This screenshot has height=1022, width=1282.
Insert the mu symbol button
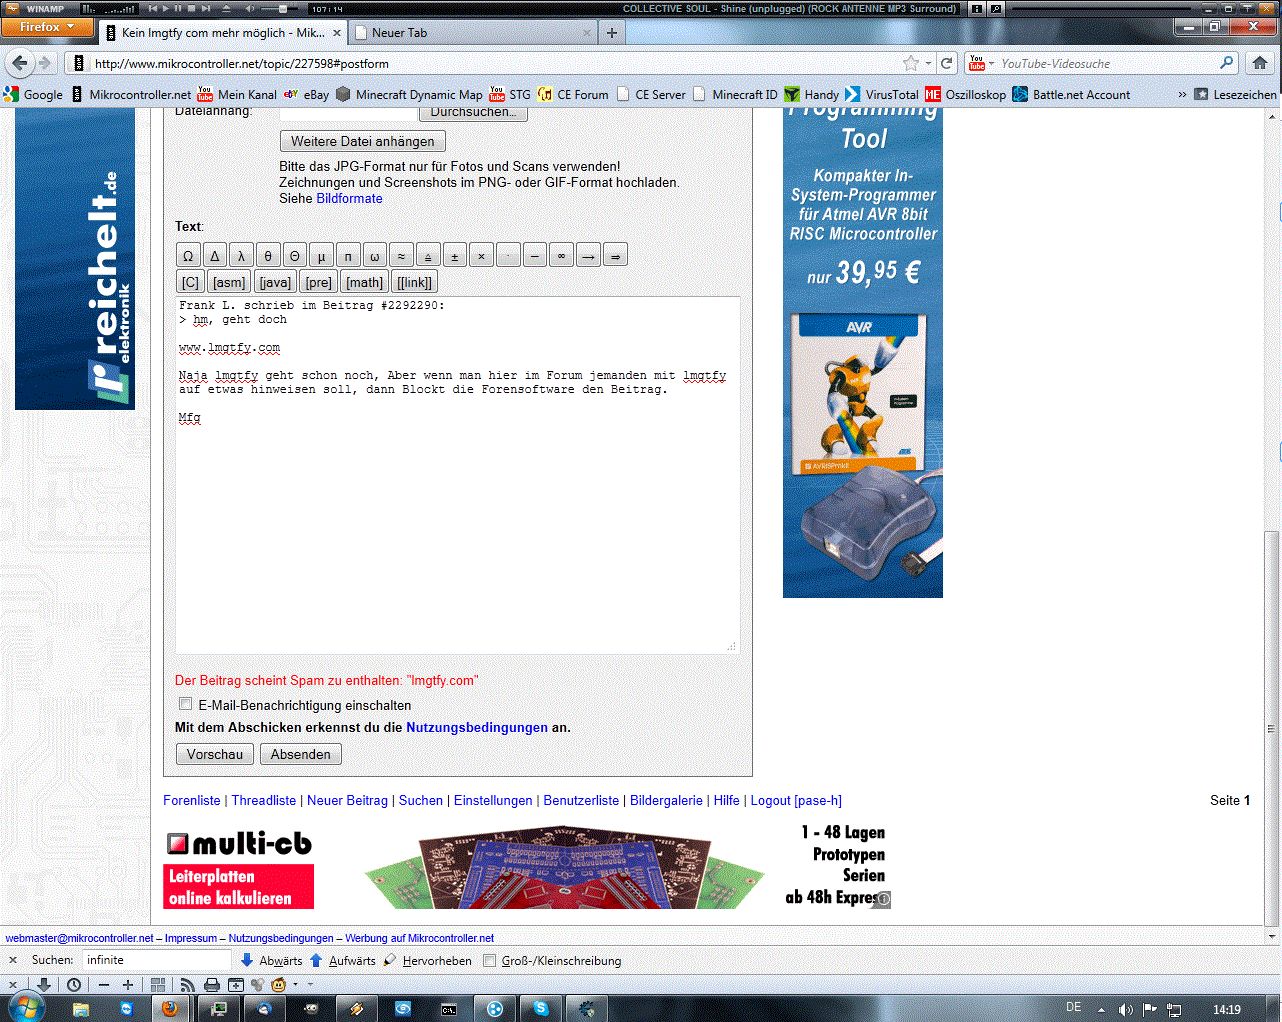coord(321,256)
